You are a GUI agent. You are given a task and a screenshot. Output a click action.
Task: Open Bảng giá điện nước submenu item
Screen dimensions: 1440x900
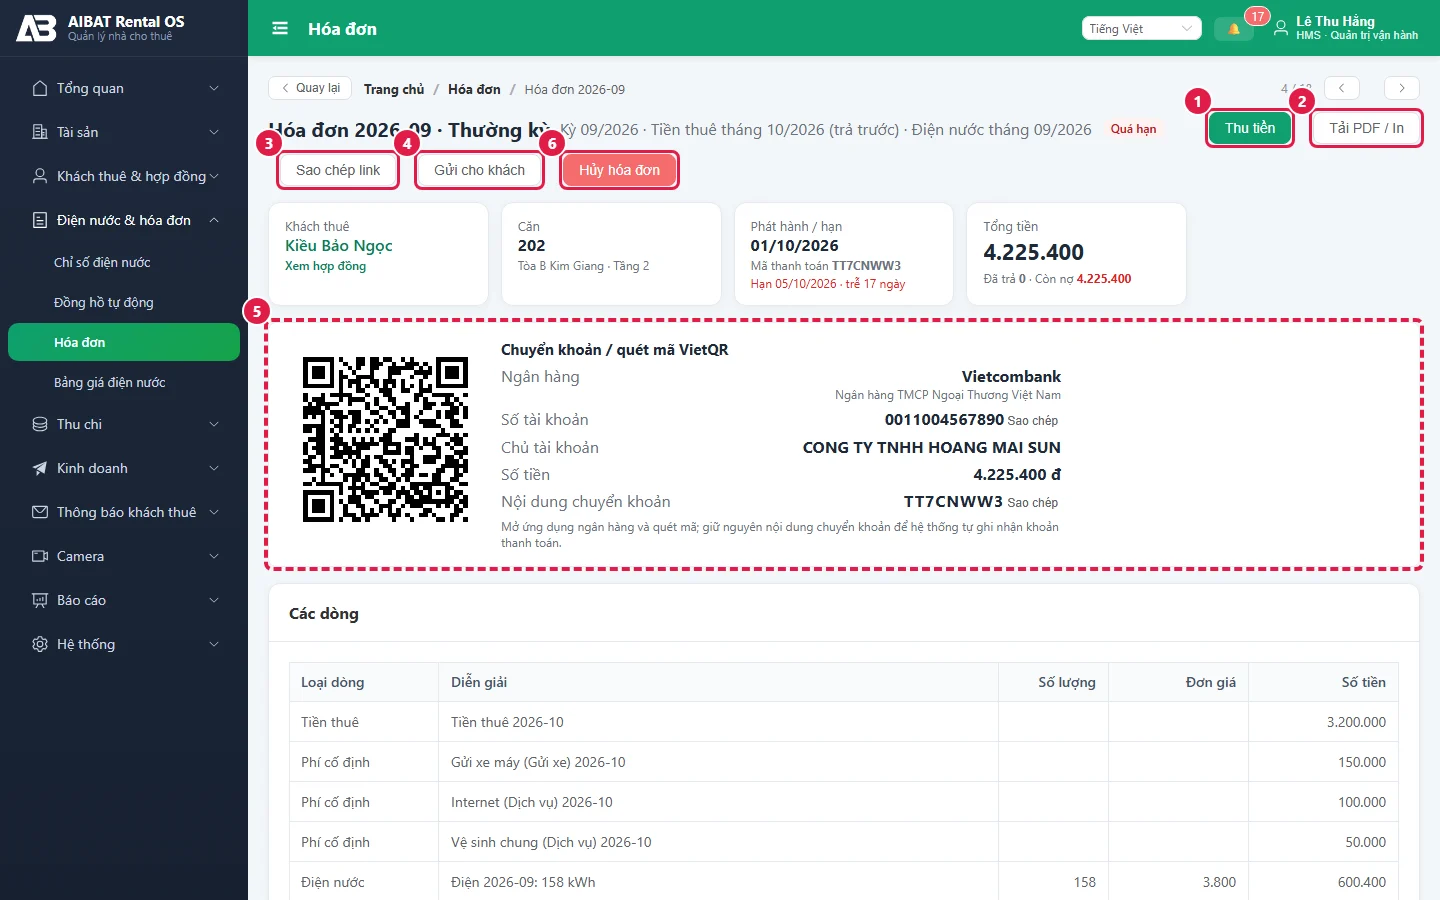pos(124,382)
